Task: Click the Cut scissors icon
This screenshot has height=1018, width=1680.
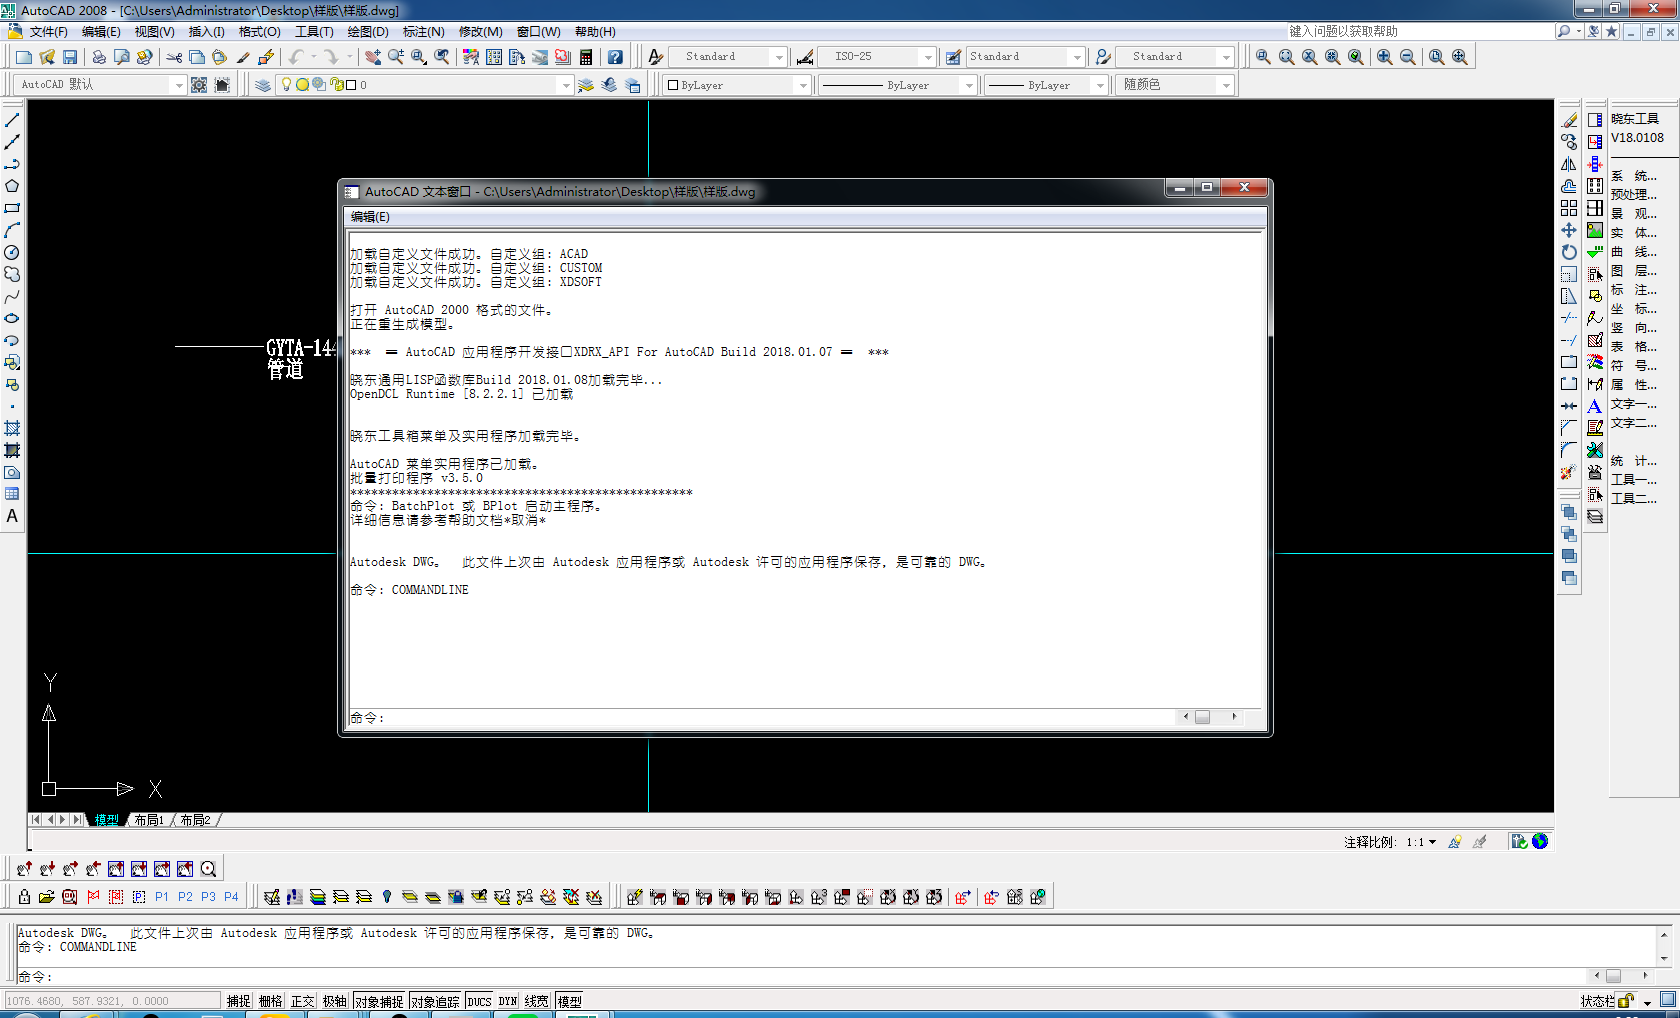Action: pyautogui.click(x=174, y=57)
